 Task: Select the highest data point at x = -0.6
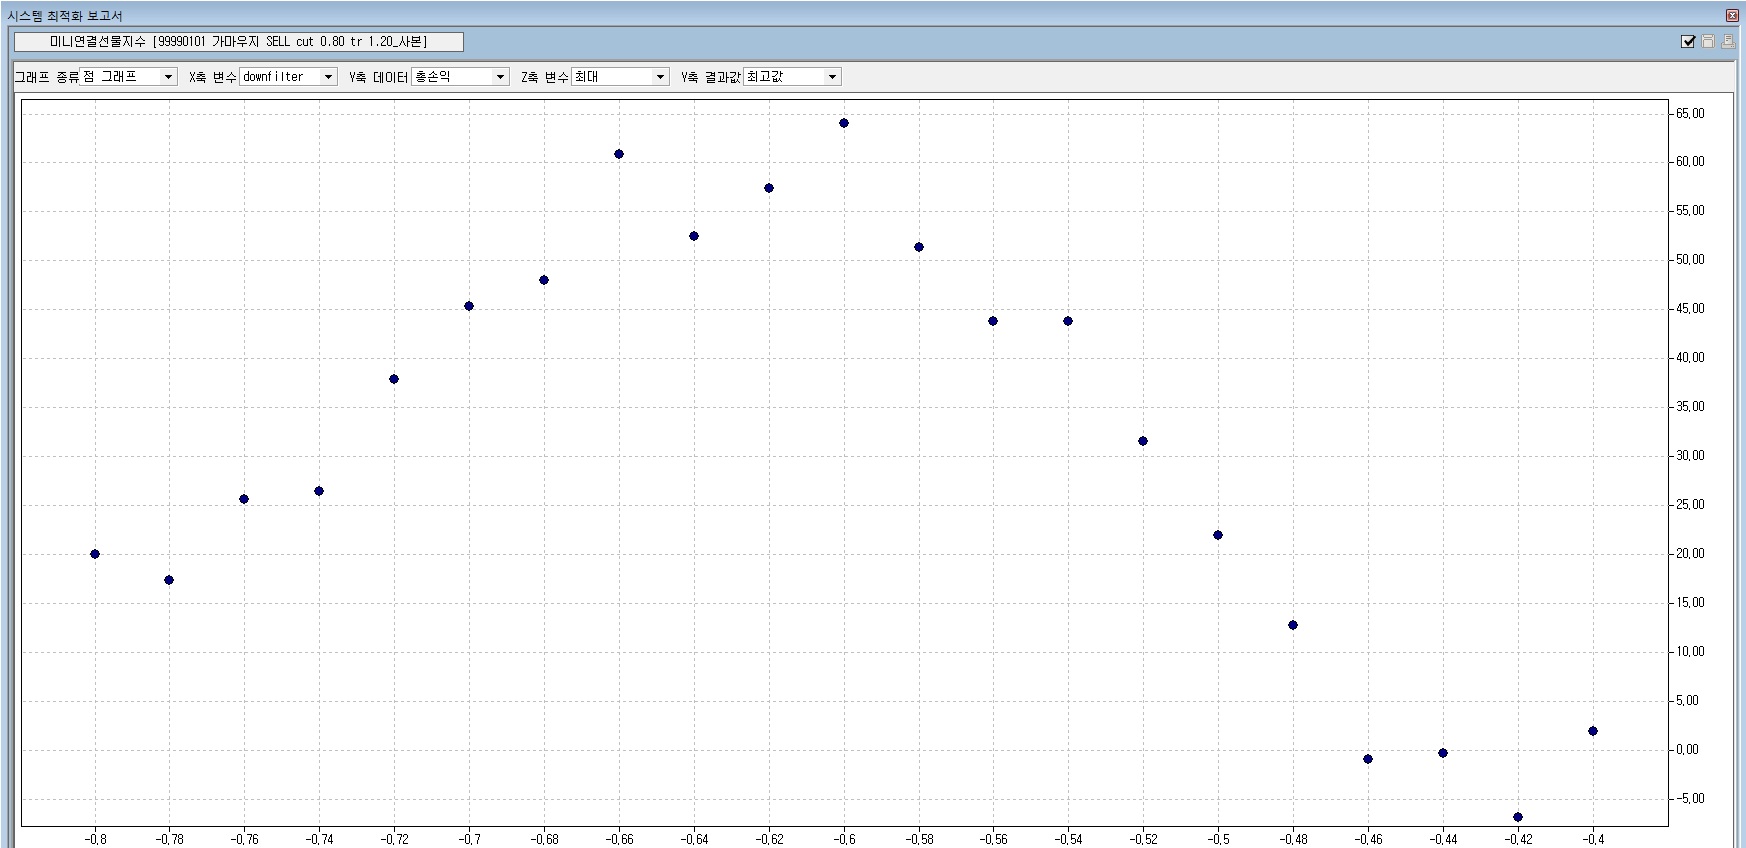(x=844, y=123)
